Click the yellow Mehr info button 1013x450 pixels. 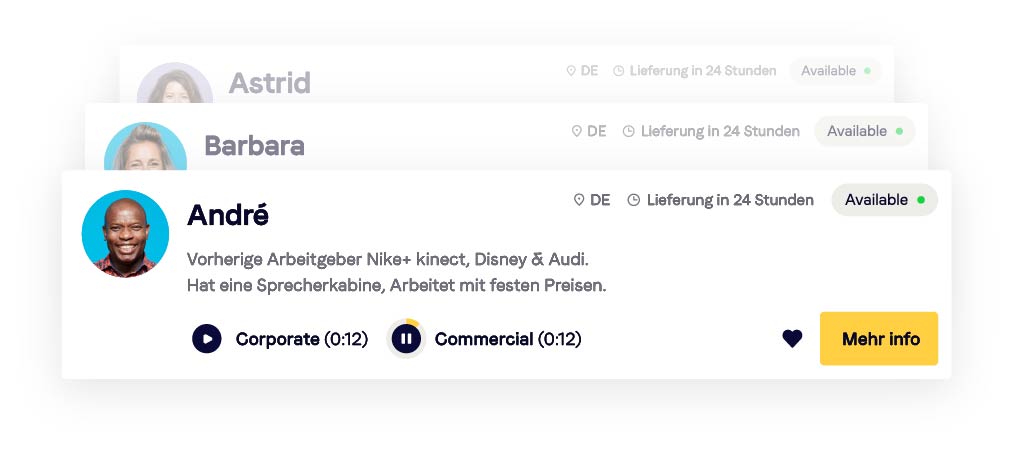[879, 339]
